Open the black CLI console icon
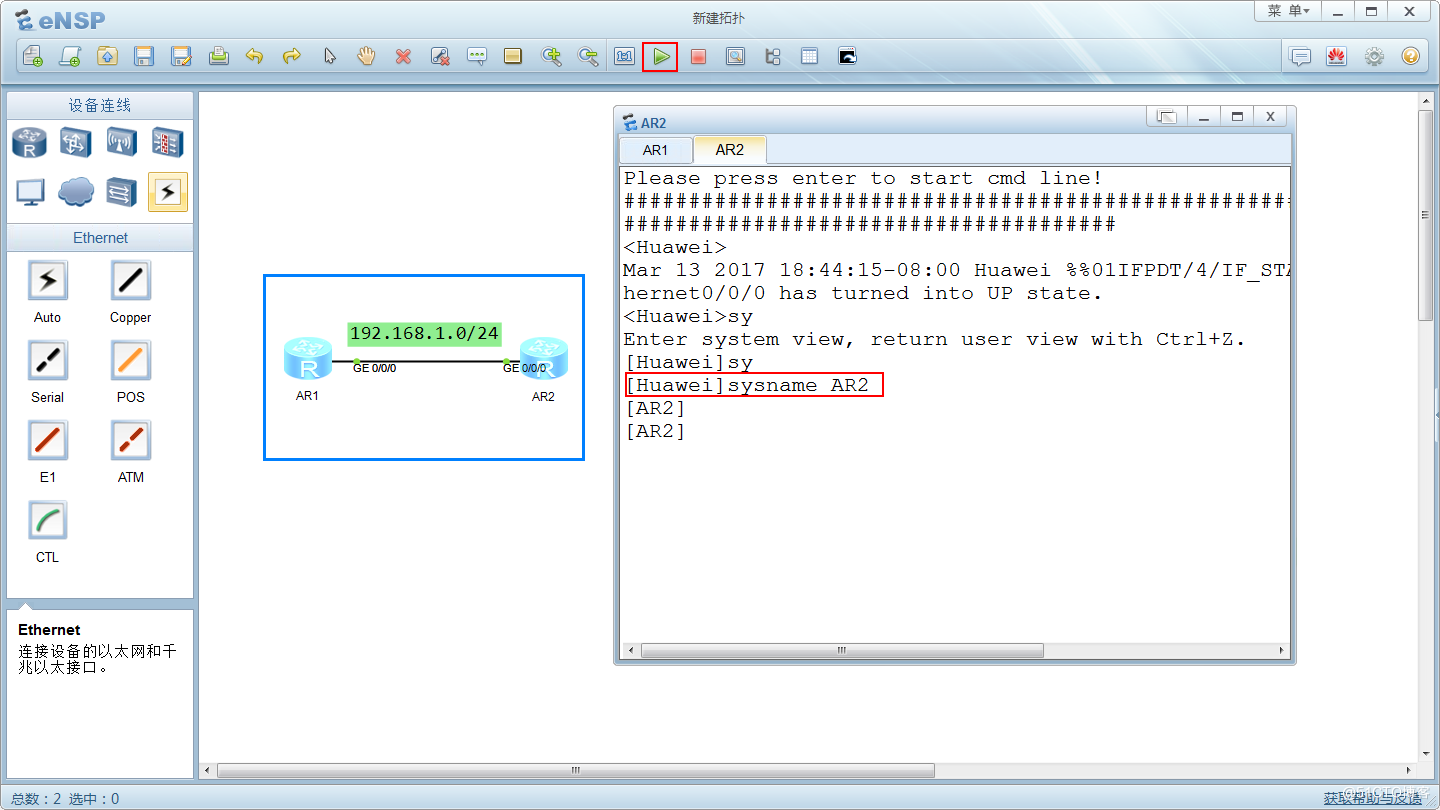Screen dimensions: 1440x810 pos(847,57)
